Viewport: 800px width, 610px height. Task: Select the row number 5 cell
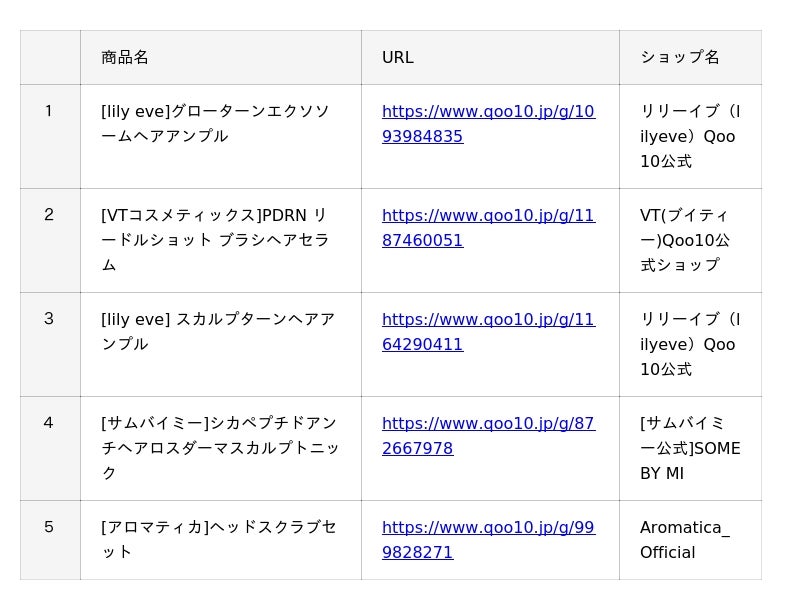[x=50, y=540]
